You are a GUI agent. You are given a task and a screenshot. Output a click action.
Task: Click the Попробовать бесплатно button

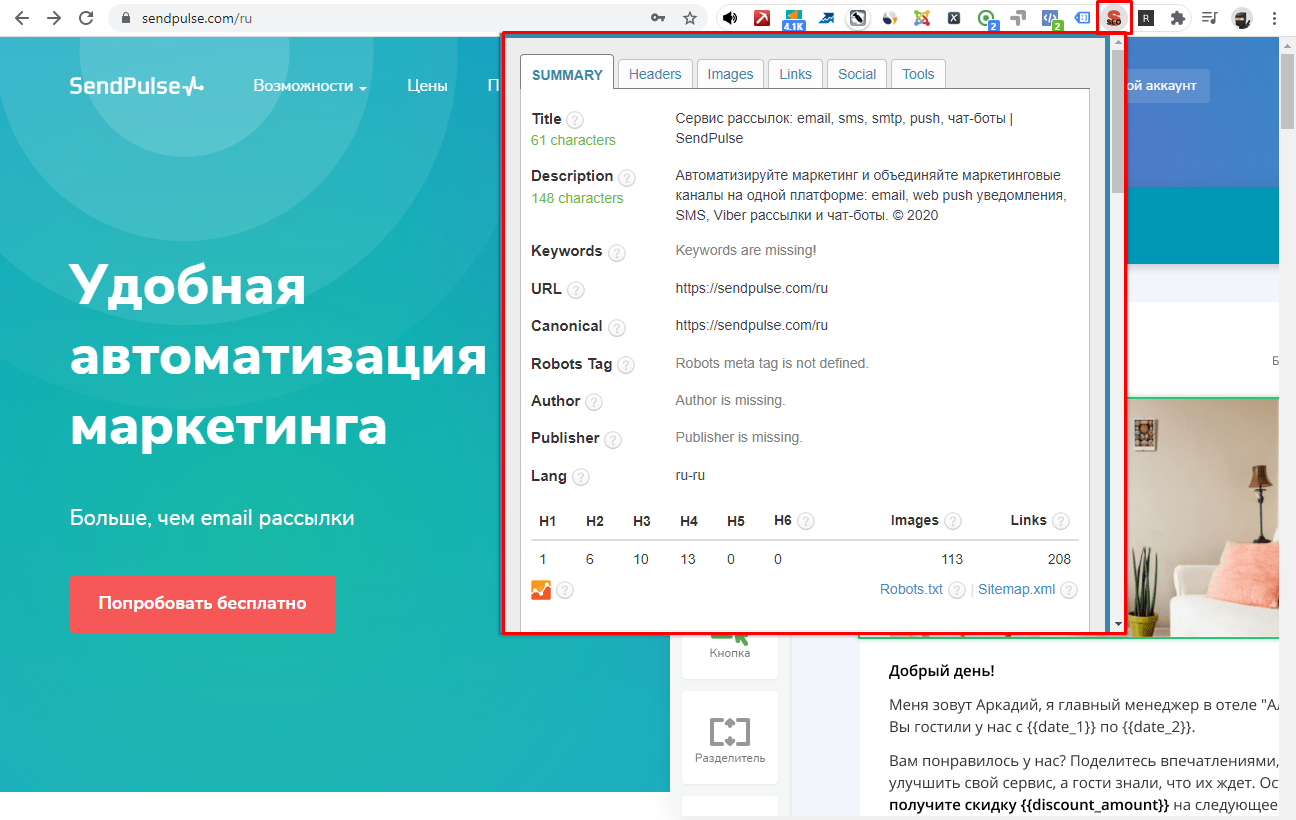202,603
